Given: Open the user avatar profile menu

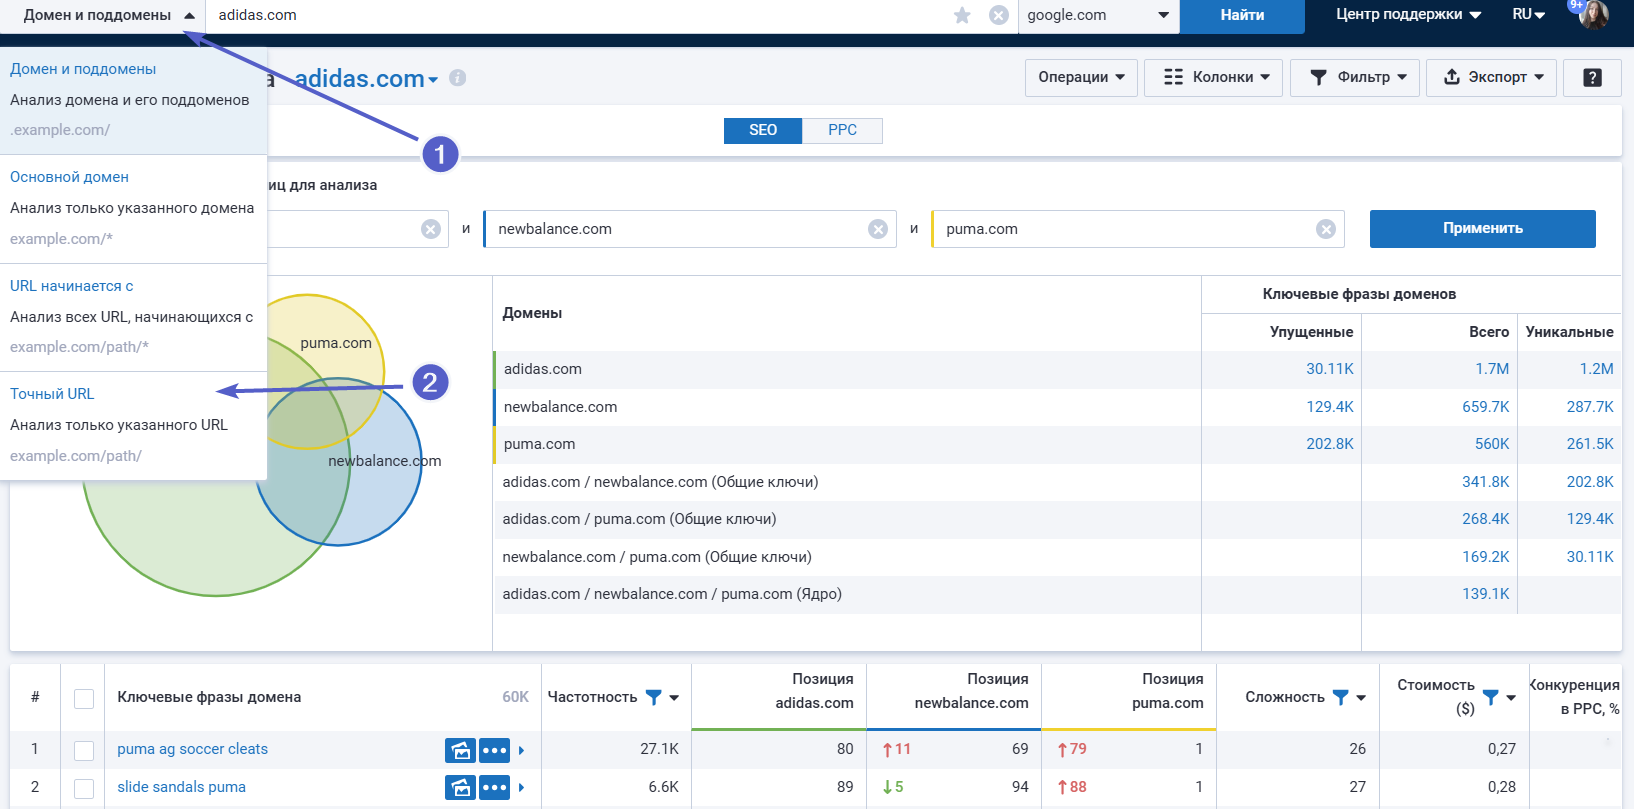Looking at the screenshot, I should [1593, 15].
